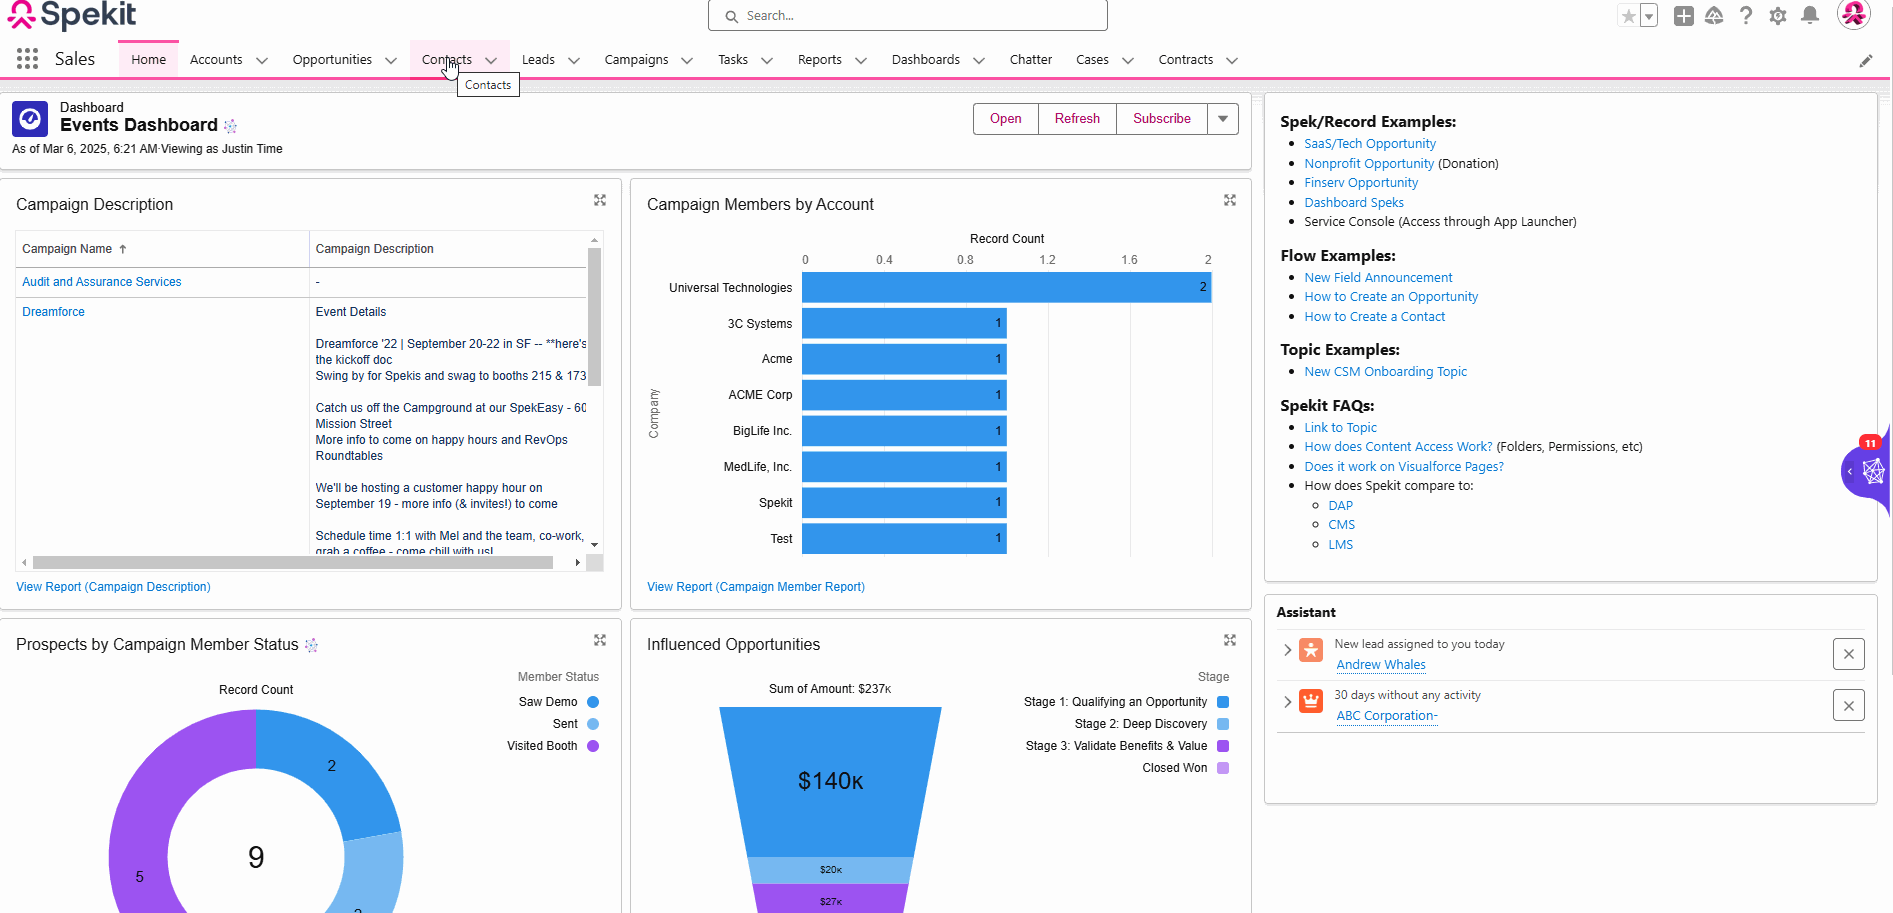Click the Universal Technologies bar in chart
The height and width of the screenshot is (913, 1893).
1007,288
